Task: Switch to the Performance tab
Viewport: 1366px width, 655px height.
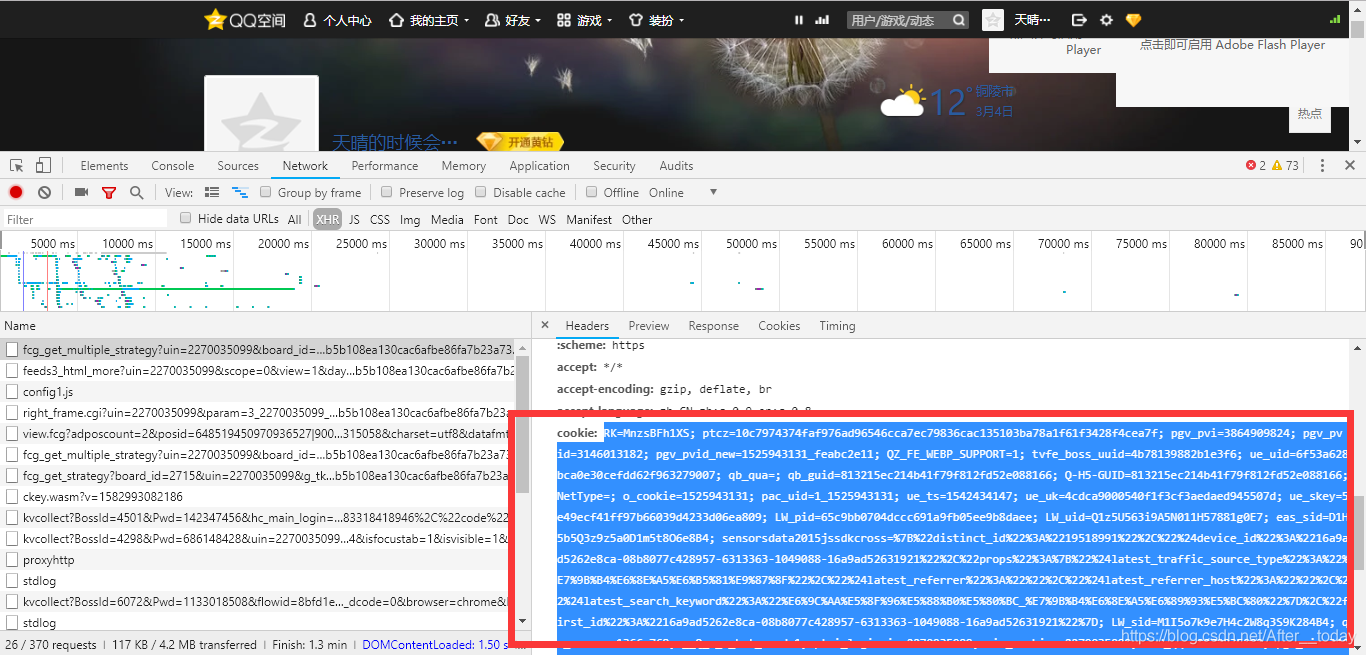Action: pyautogui.click(x=385, y=166)
